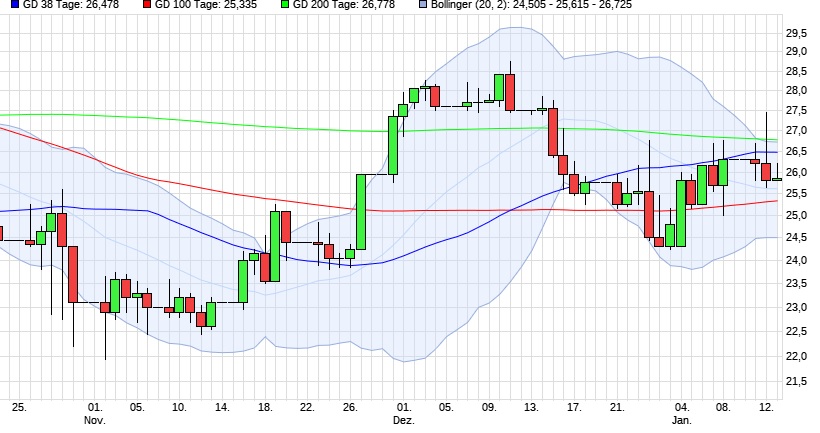Click the '13.' date label on the time axis

(531, 407)
